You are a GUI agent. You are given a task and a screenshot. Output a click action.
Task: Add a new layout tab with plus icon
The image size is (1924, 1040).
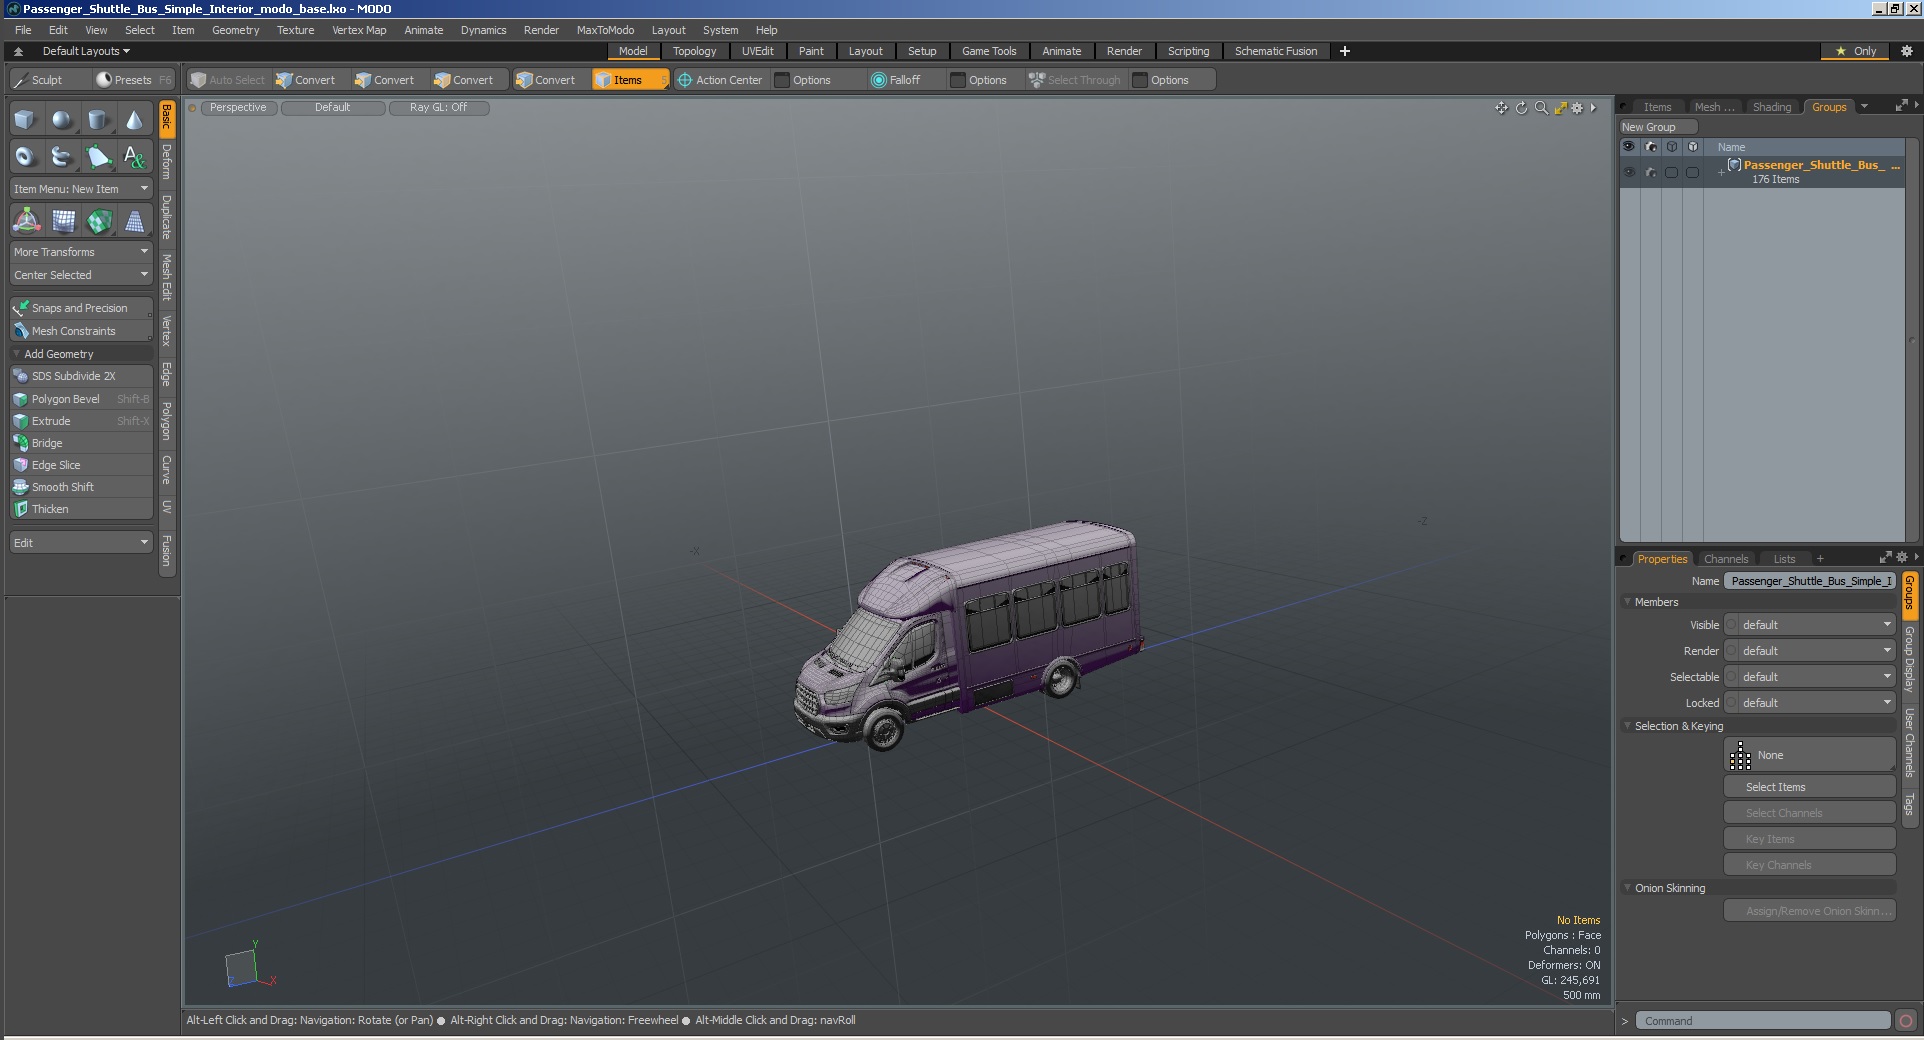coord(1345,51)
